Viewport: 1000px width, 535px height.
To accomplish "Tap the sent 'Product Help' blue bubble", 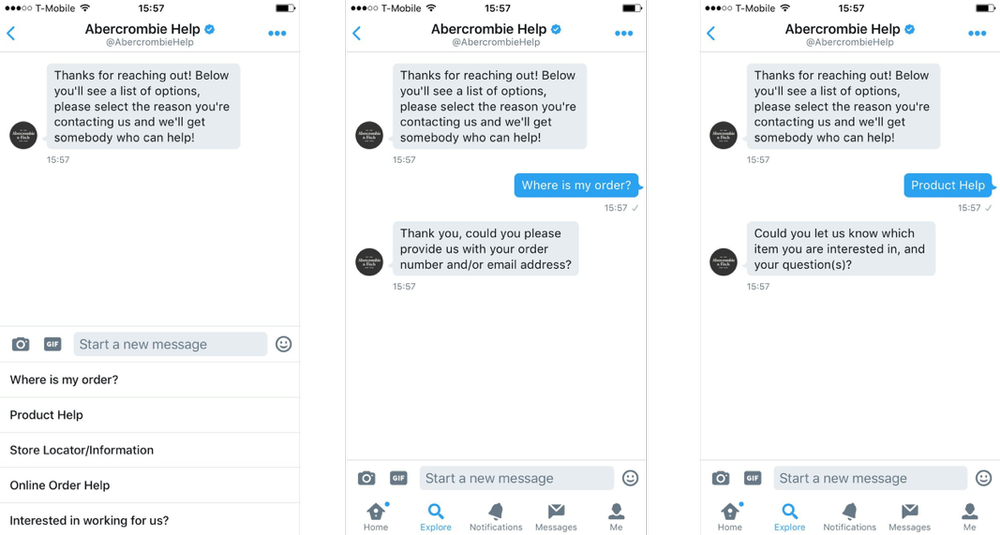I will 948,185.
